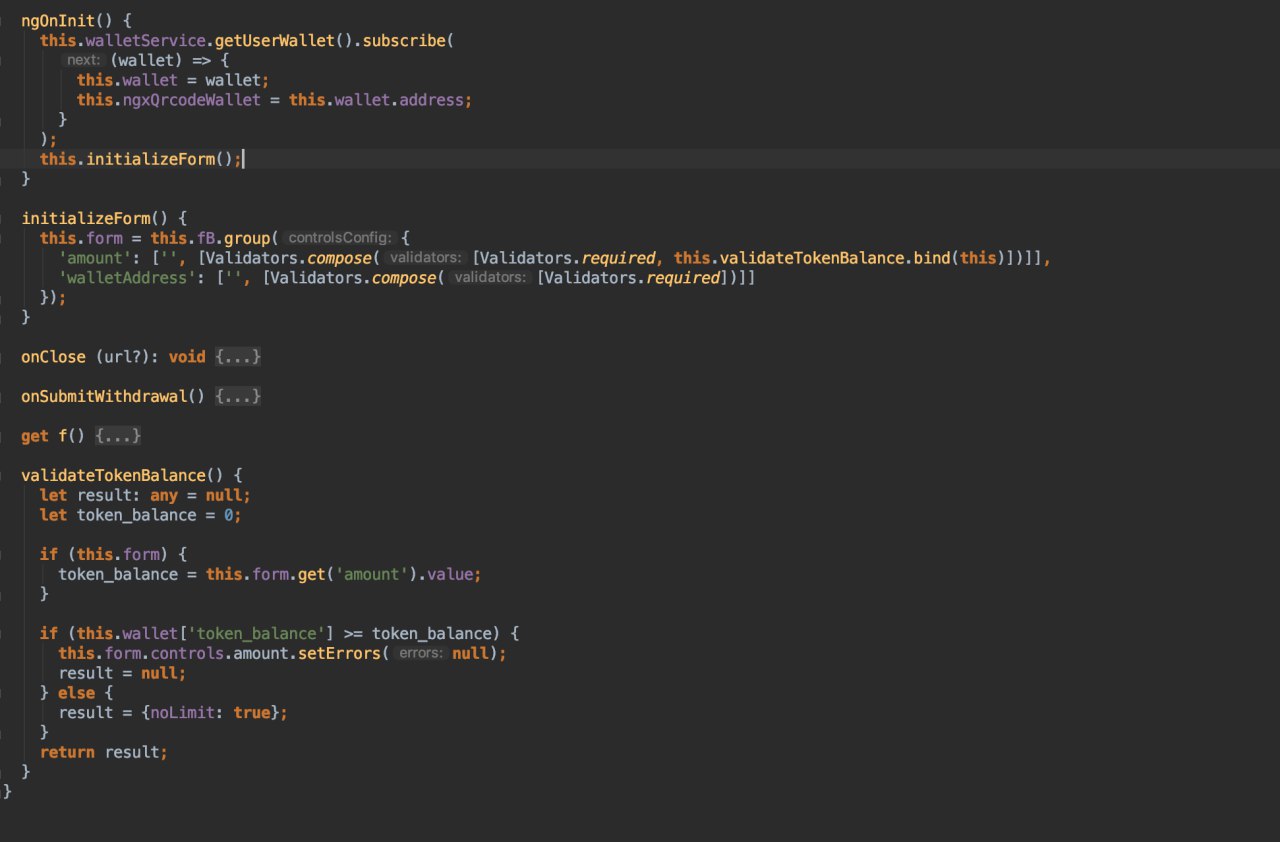The height and width of the screenshot is (842, 1280).
Task: Click the setErrors method call
Action: (x=339, y=653)
